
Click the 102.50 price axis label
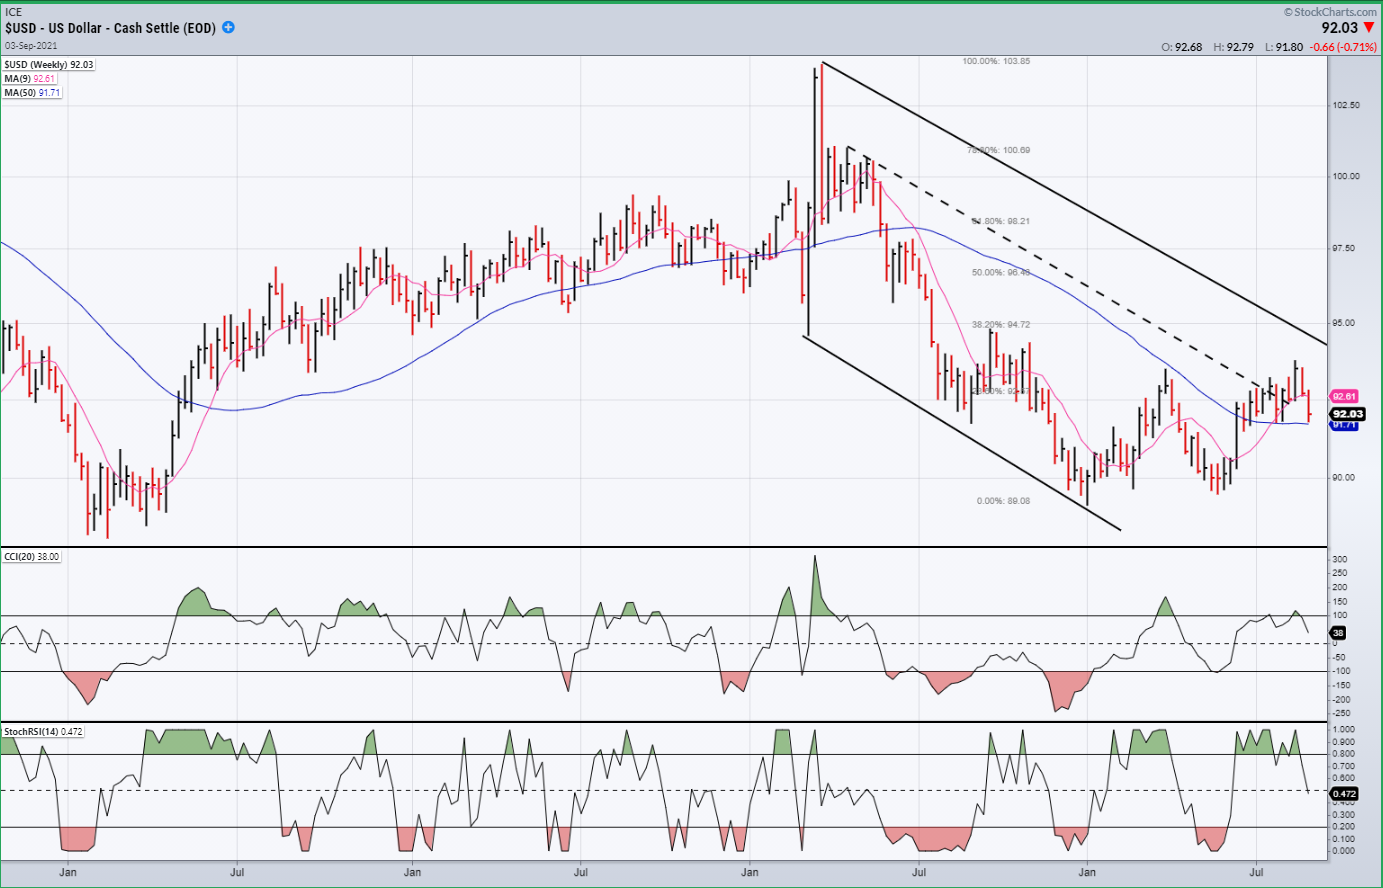click(1346, 105)
